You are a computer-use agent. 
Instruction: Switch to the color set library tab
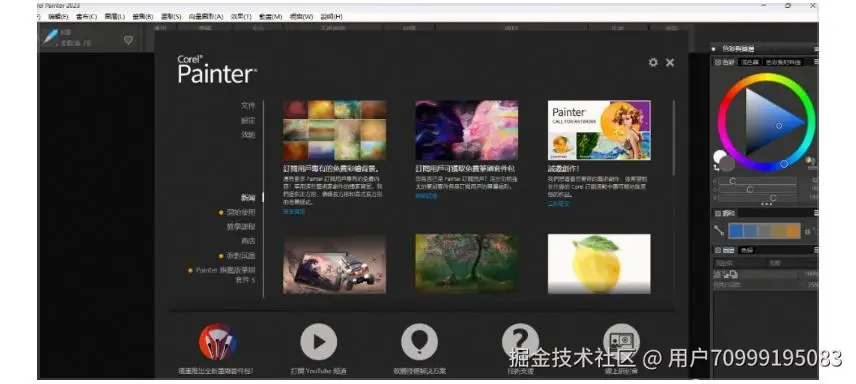tap(782, 62)
